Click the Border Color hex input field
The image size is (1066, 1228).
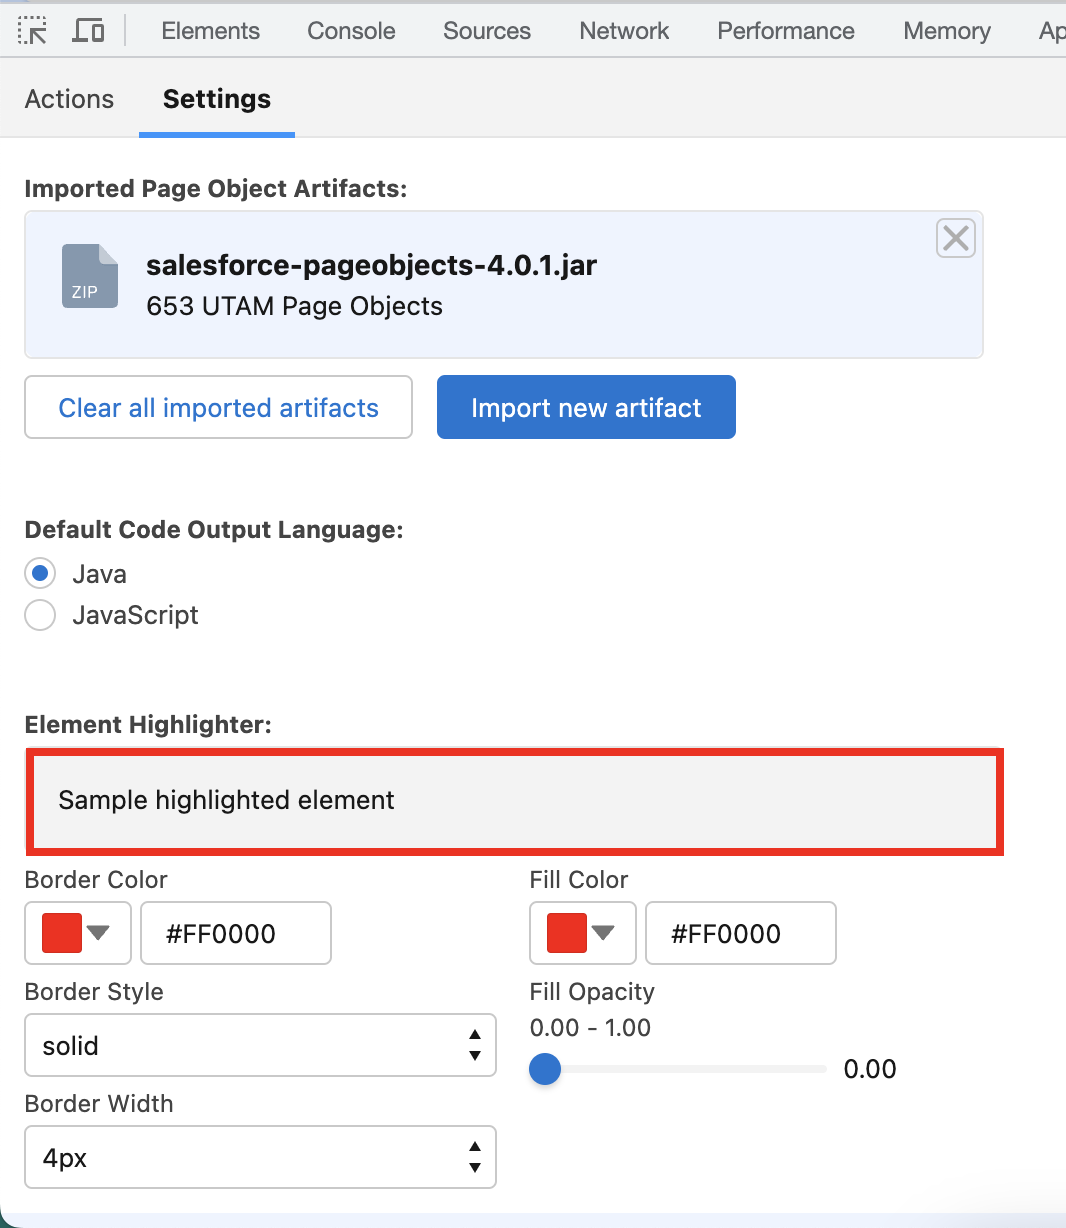coord(236,933)
